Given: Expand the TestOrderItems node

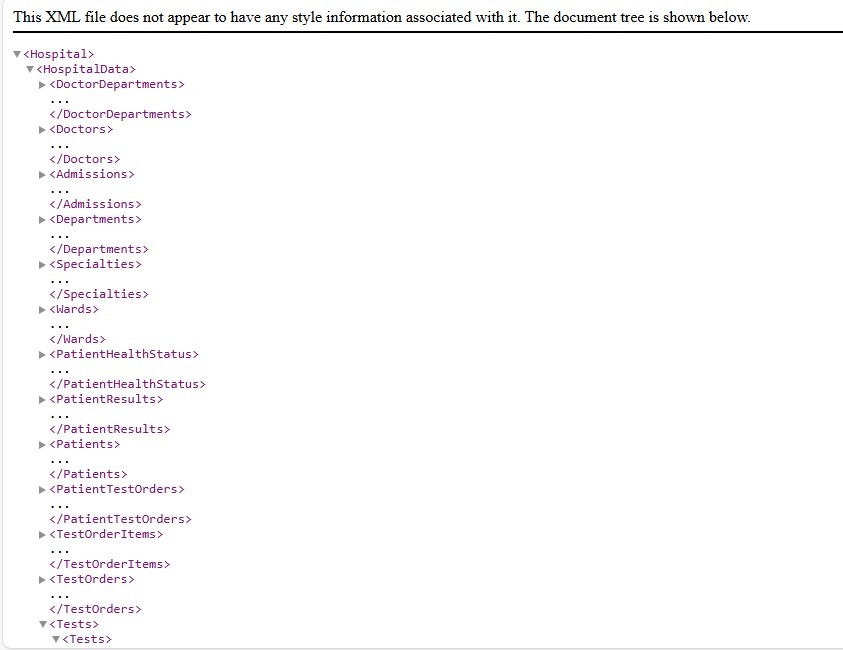Looking at the screenshot, I should point(42,534).
